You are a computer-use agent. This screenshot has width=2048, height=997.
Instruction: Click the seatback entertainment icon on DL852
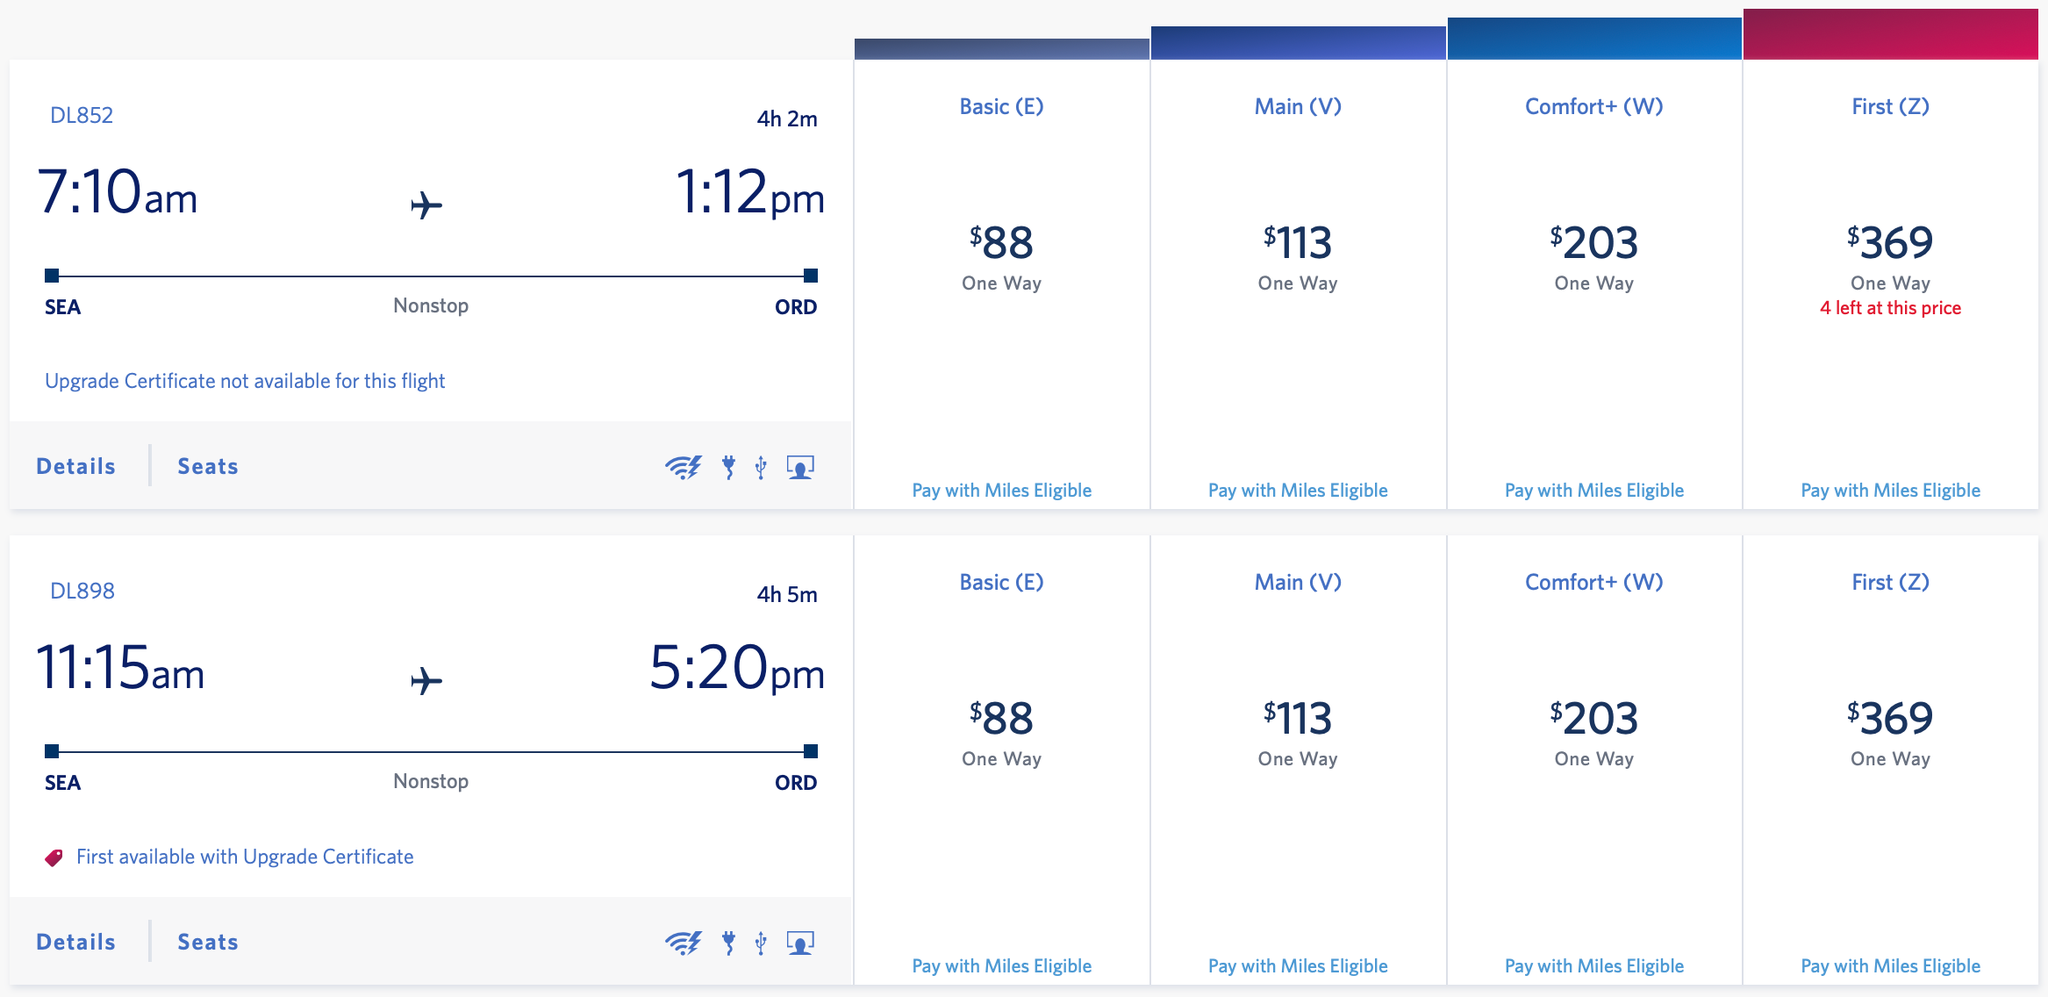click(800, 465)
